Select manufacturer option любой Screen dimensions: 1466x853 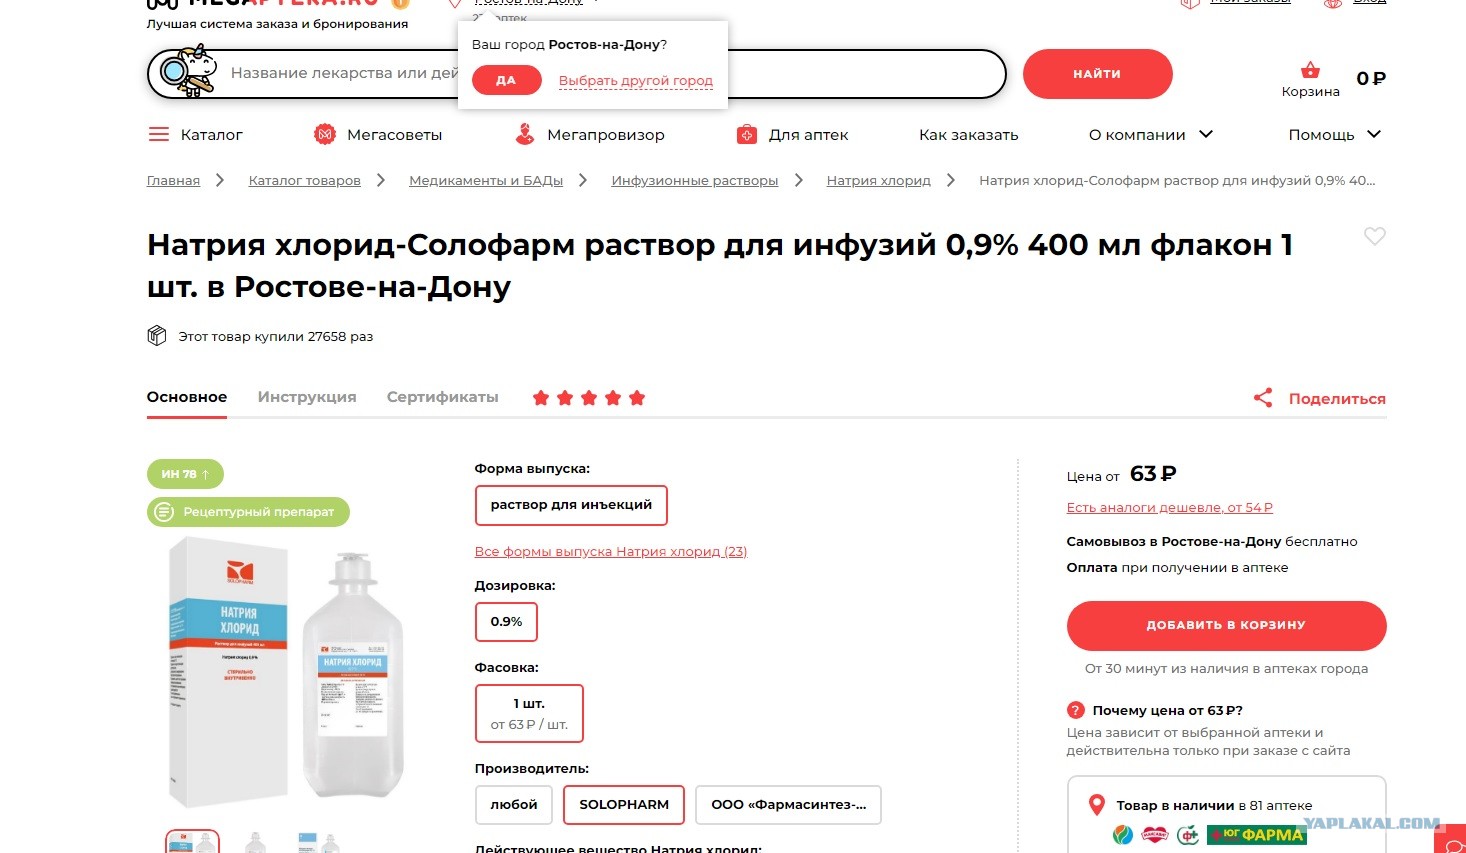(x=514, y=805)
